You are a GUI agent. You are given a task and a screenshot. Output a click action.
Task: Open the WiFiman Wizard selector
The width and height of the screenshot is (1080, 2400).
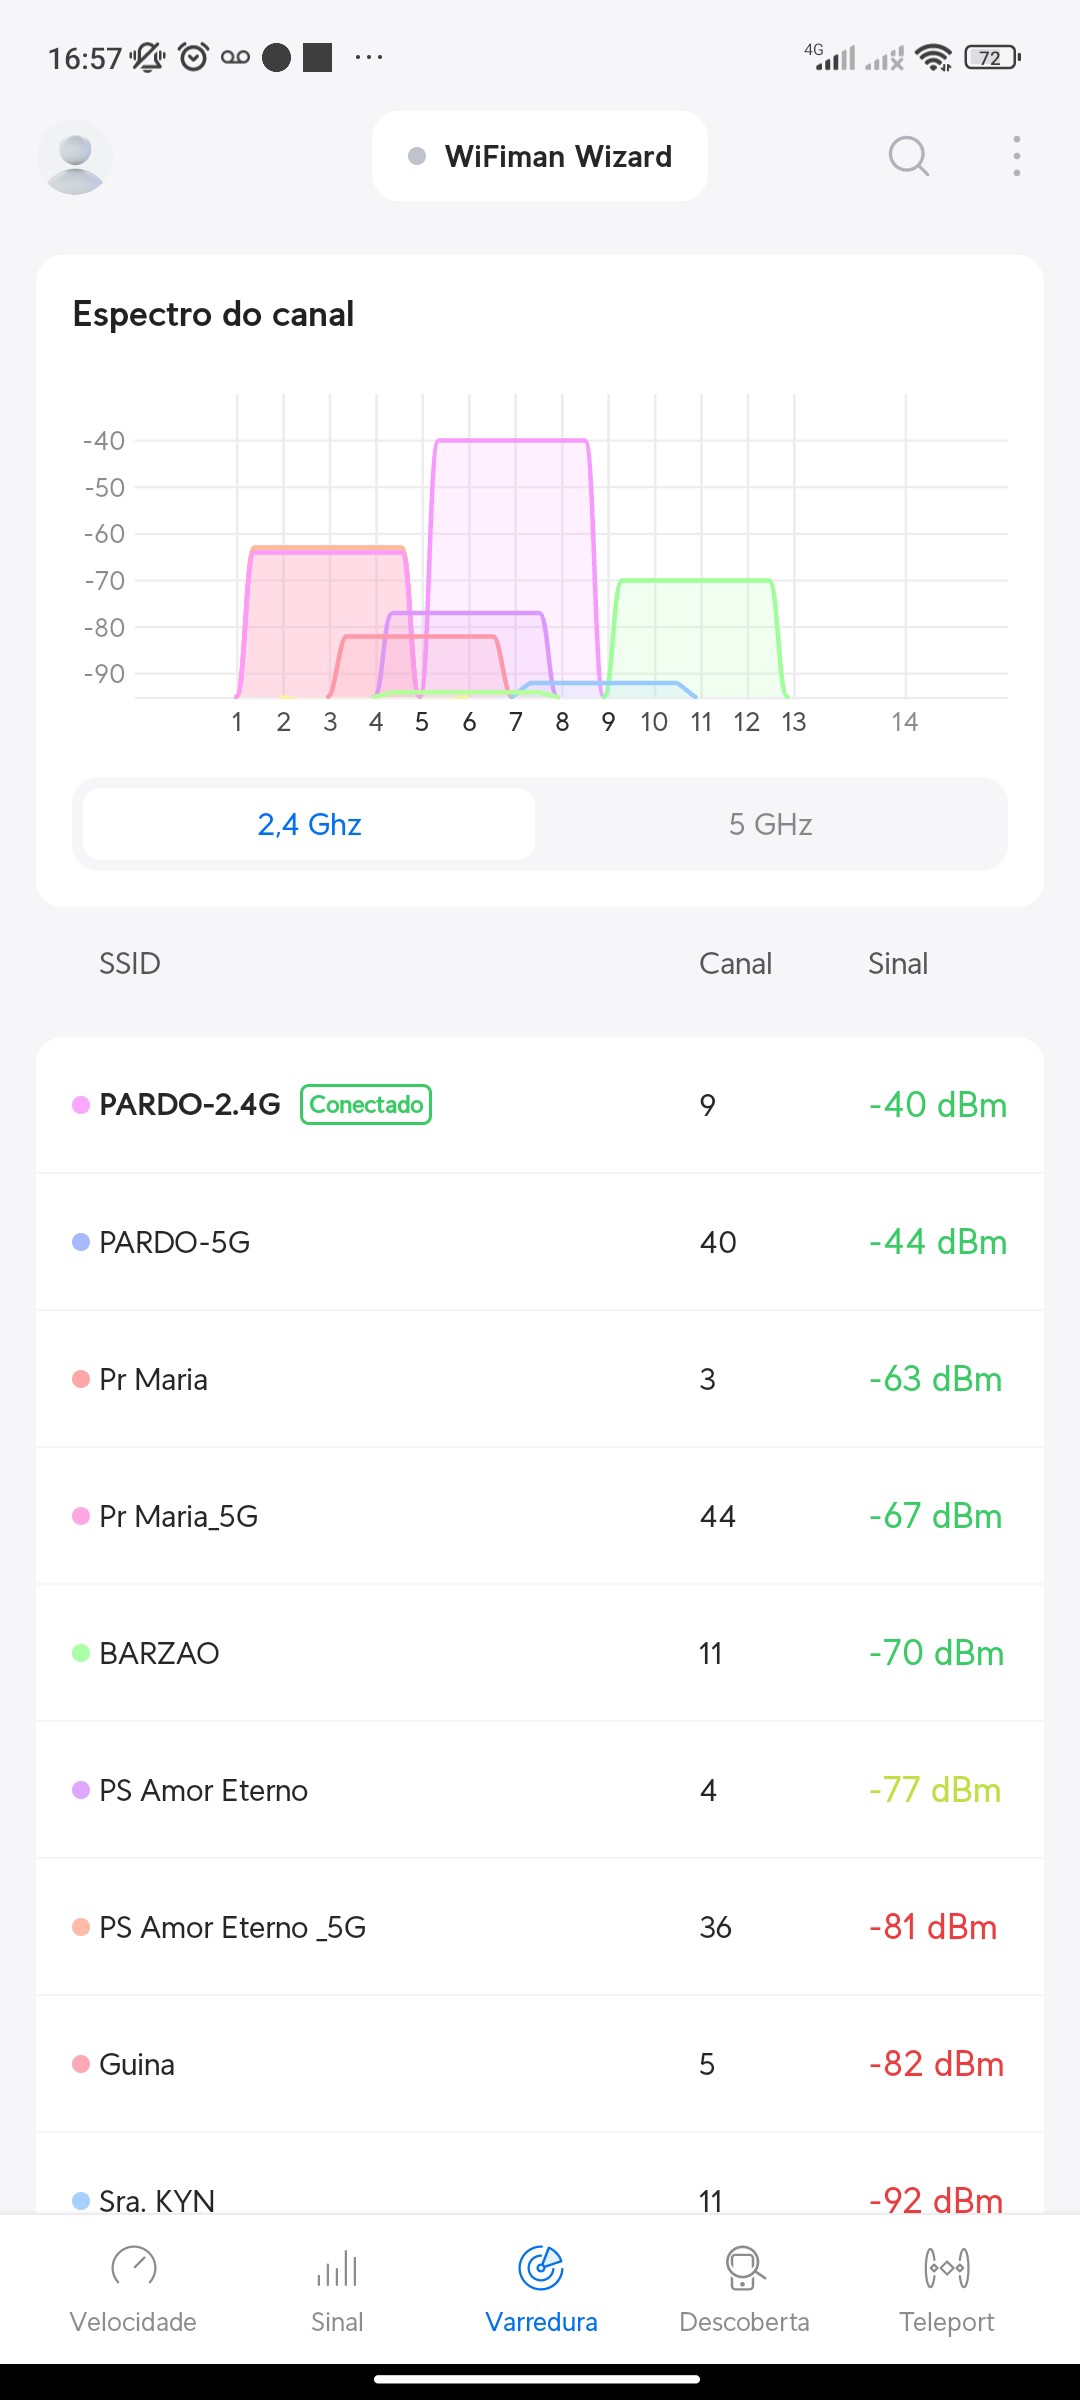(x=540, y=157)
